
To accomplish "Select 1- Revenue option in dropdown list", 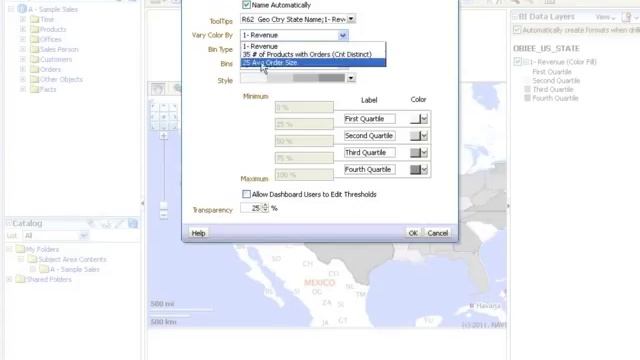I will pyautogui.click(x=313, y=46).
